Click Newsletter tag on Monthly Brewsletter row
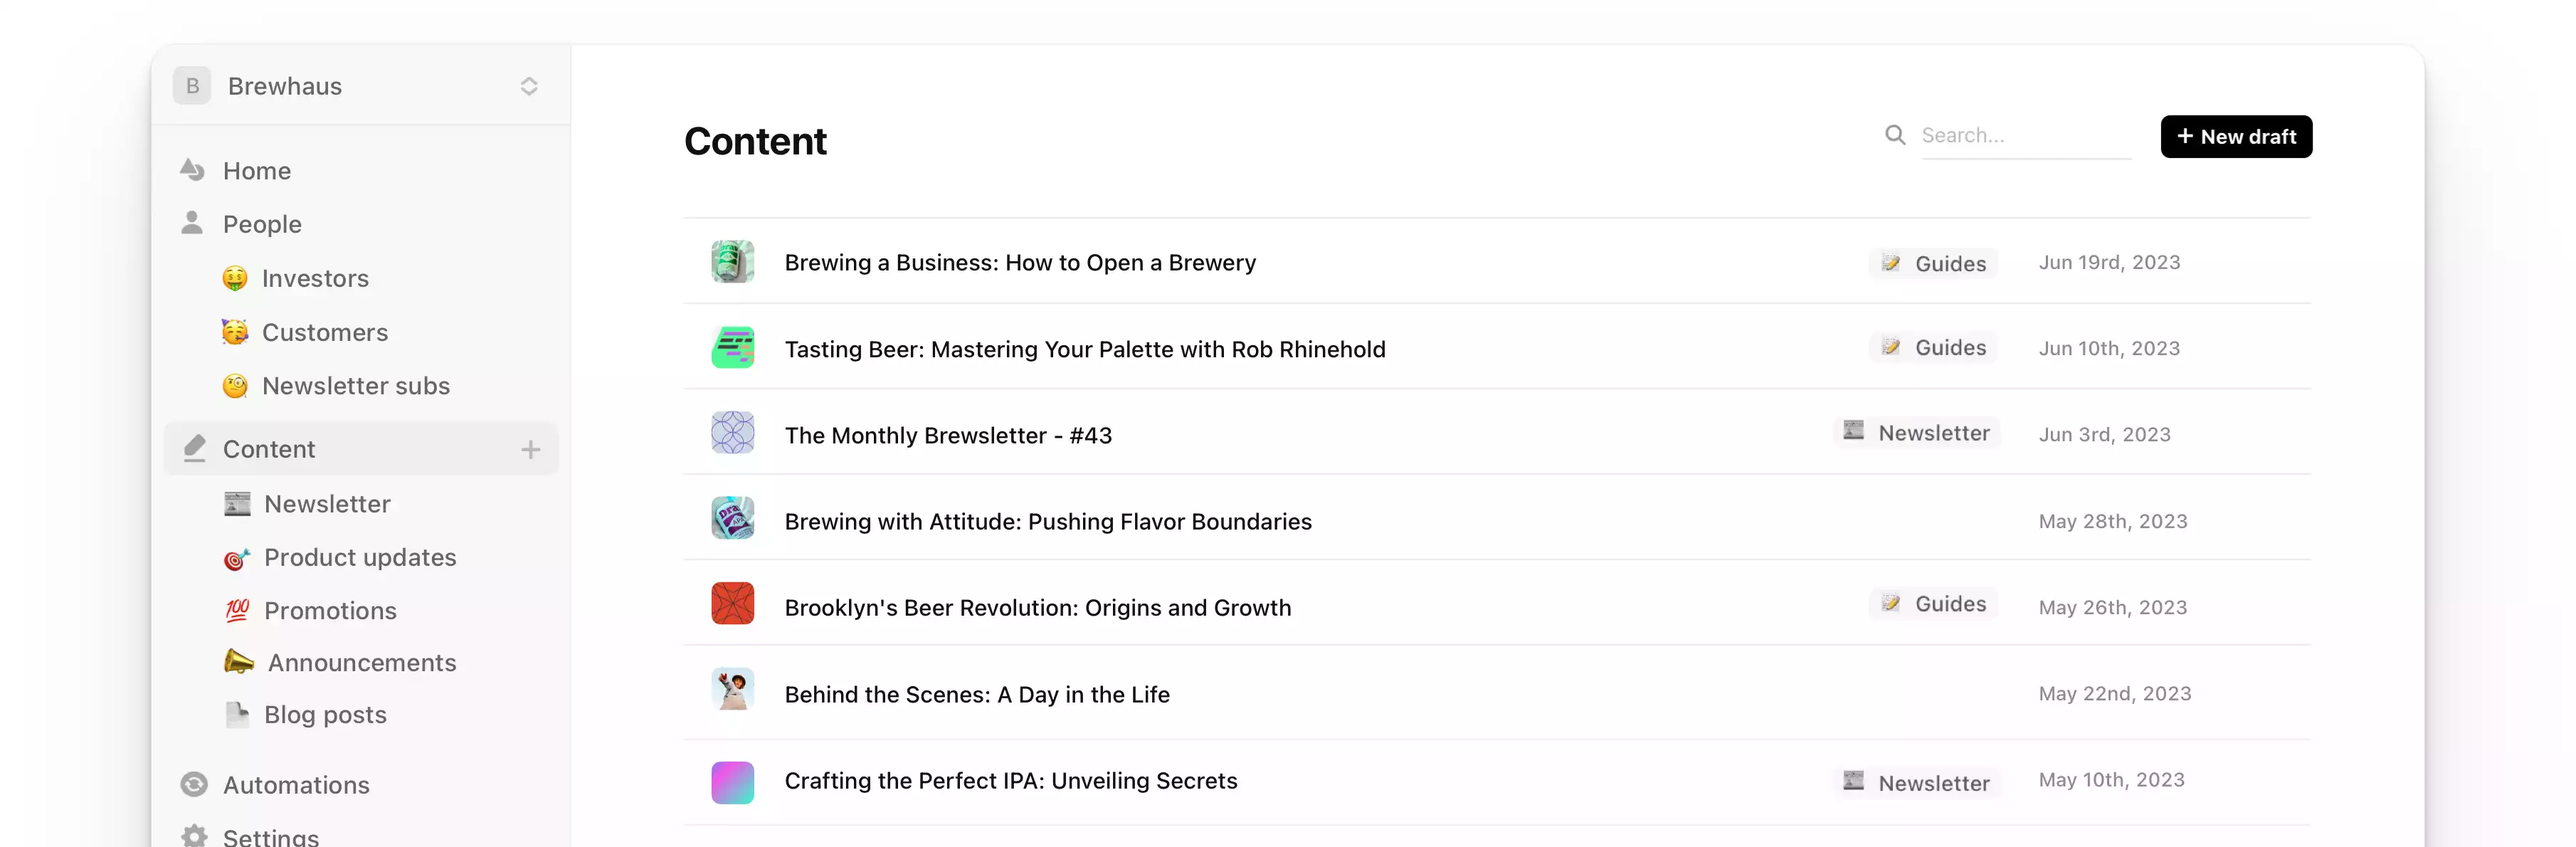 coord(1917,432)
